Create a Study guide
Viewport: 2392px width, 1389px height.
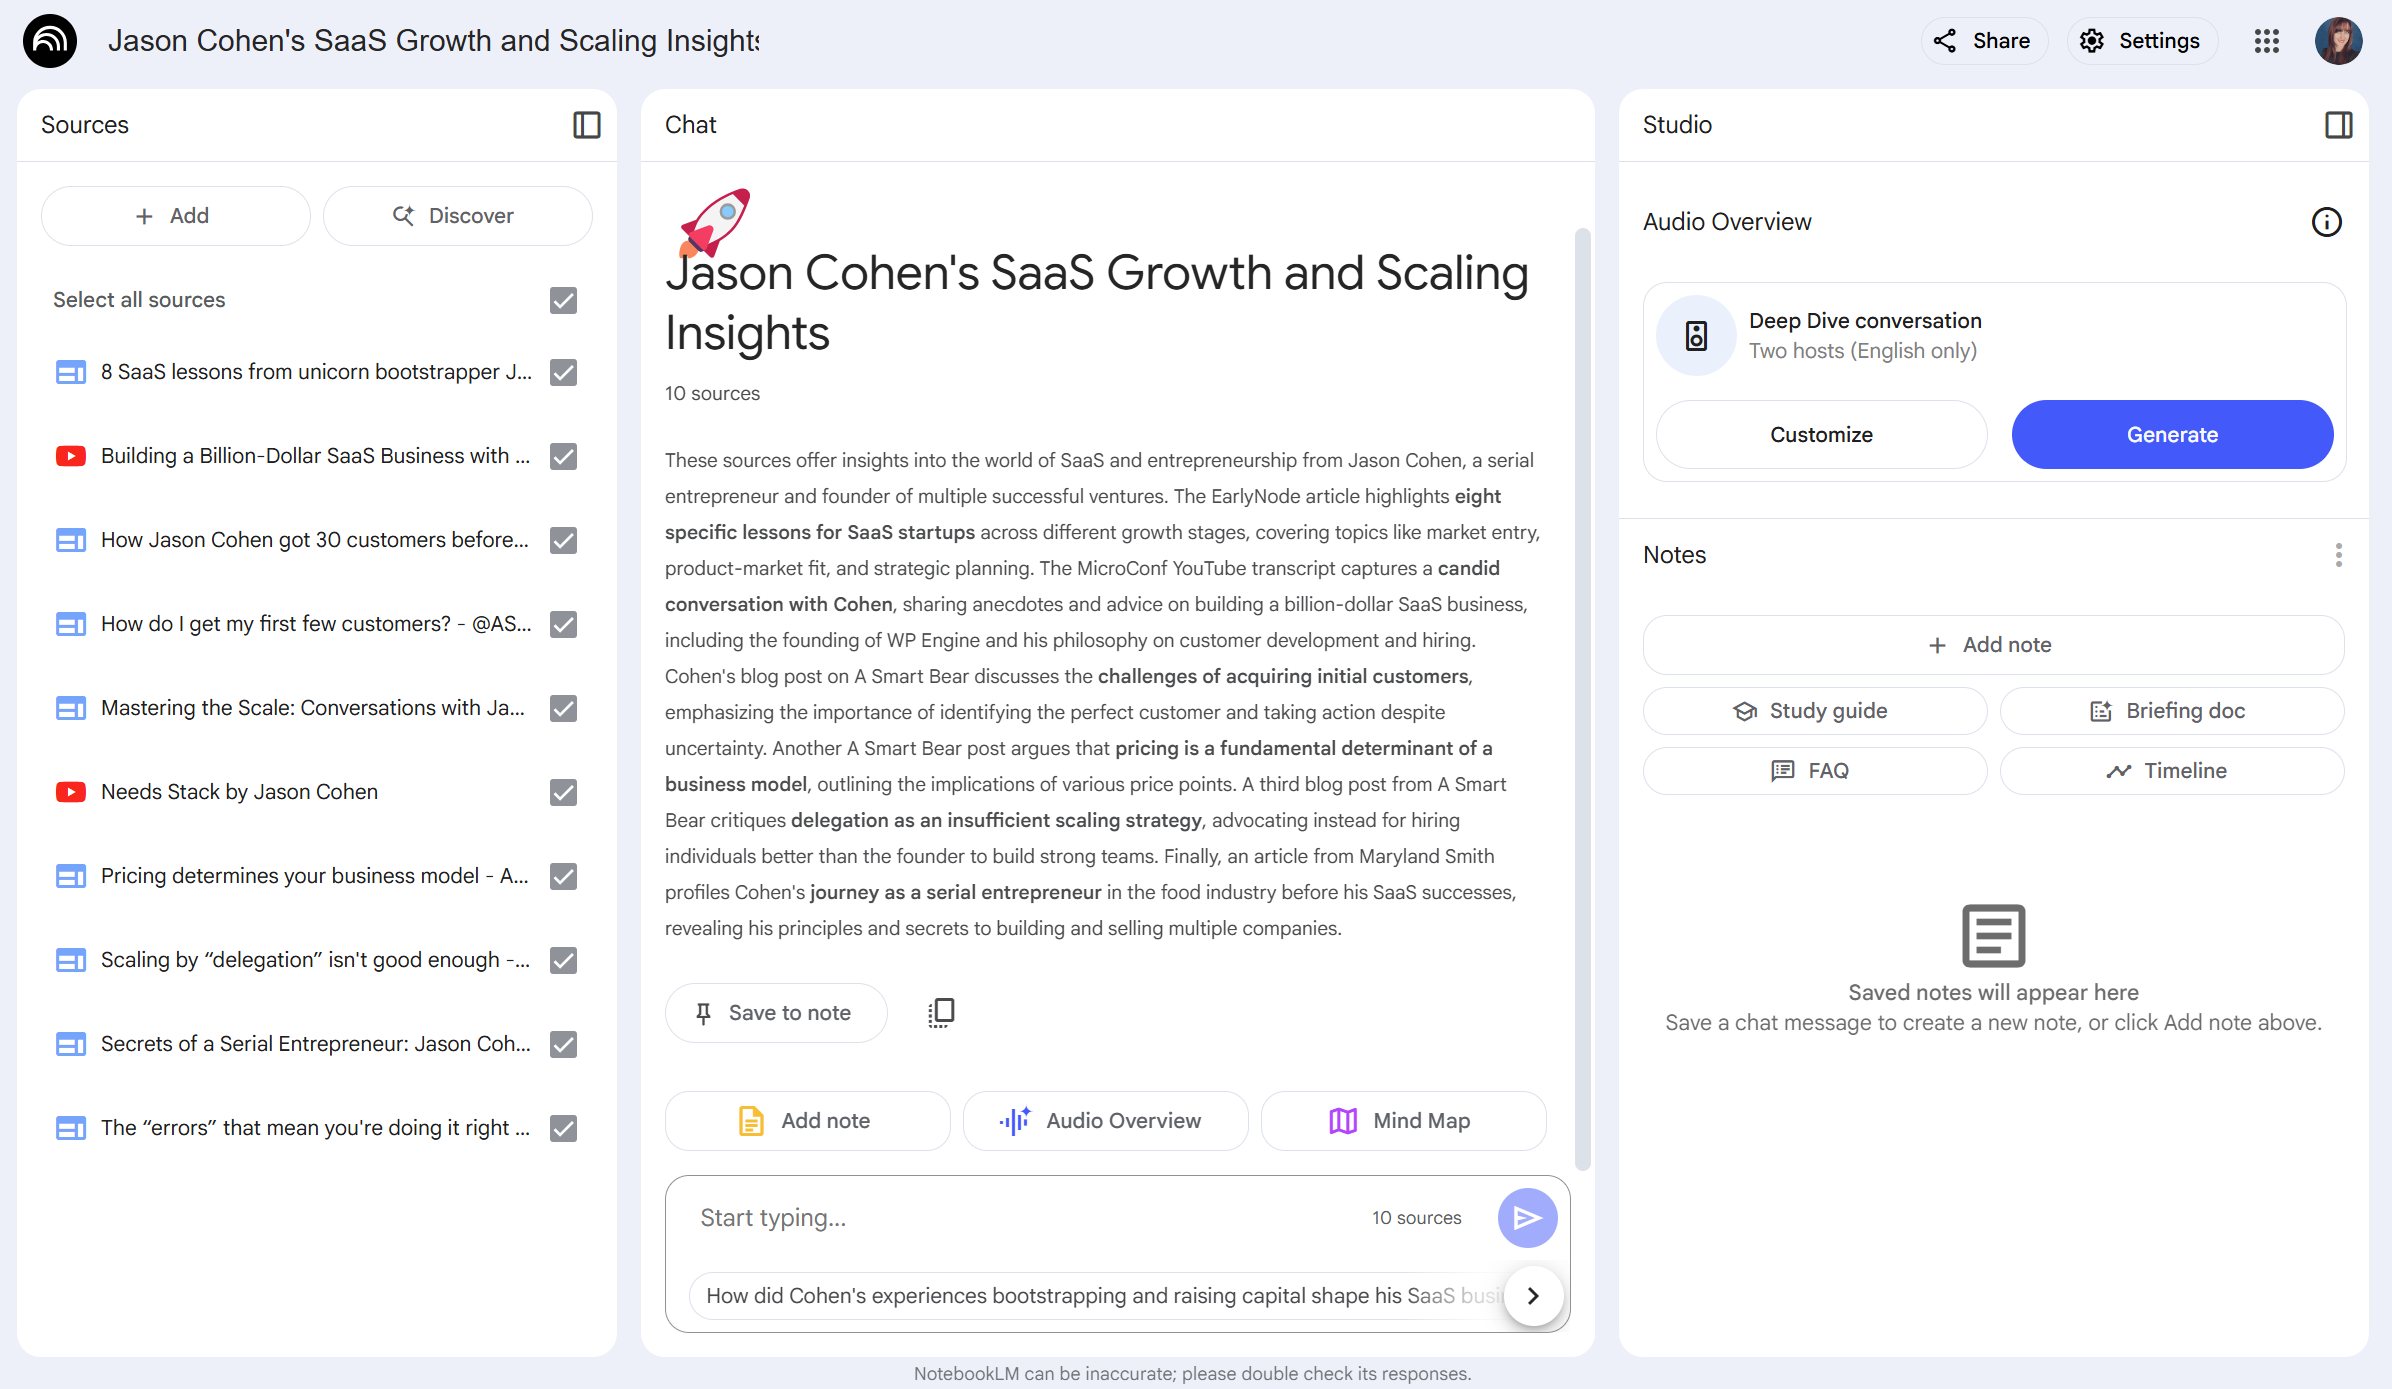click(1814, 711)
